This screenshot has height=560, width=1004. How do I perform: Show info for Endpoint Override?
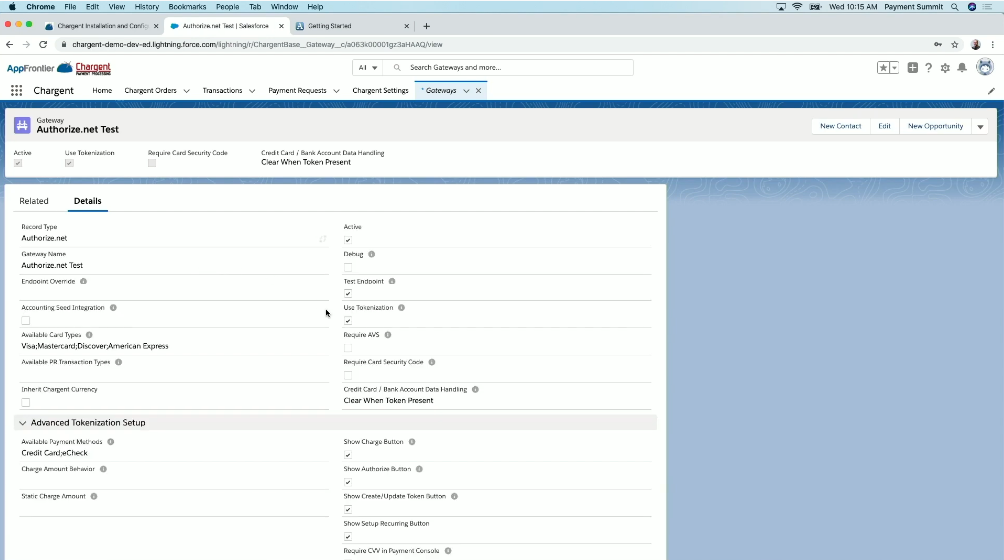(83, 282)
